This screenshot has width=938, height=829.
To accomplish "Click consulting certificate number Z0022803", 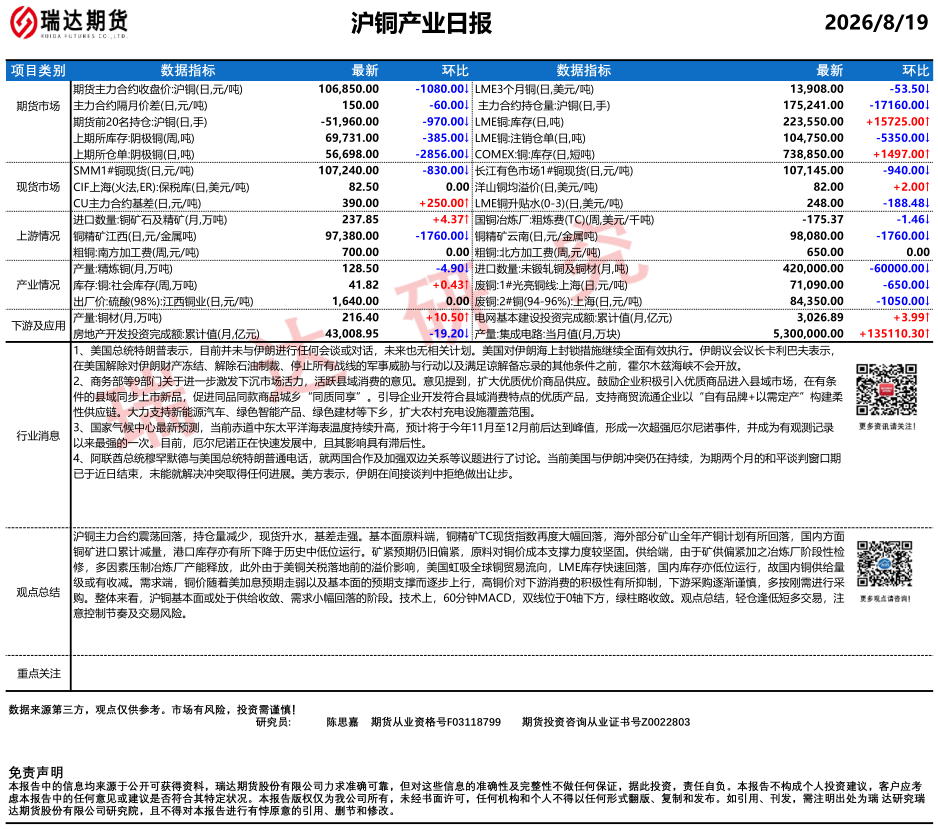I will tap(665, 723).
